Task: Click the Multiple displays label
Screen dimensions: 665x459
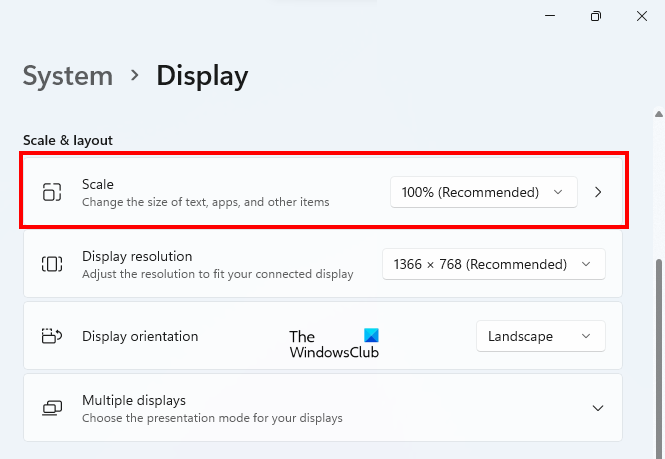Action: pos(134,400)
